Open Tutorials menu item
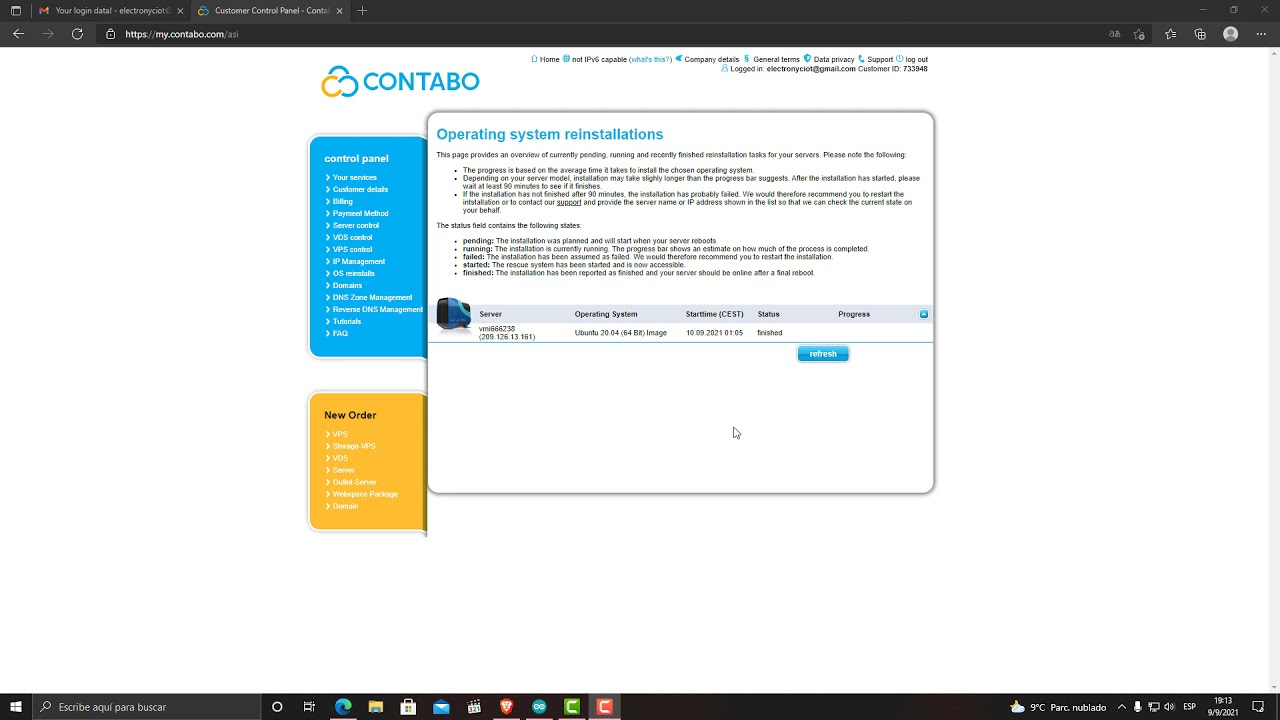Viewport: 1280px width, 720px height. pos(347,321)
